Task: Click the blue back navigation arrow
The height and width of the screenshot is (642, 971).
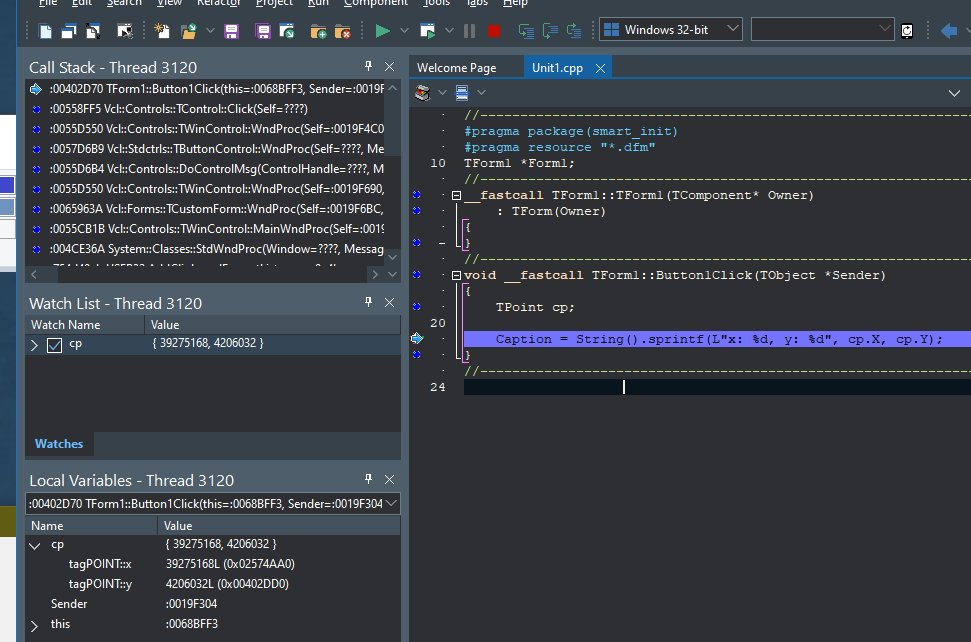Action: pyautogui.click(x=949, y=30)
